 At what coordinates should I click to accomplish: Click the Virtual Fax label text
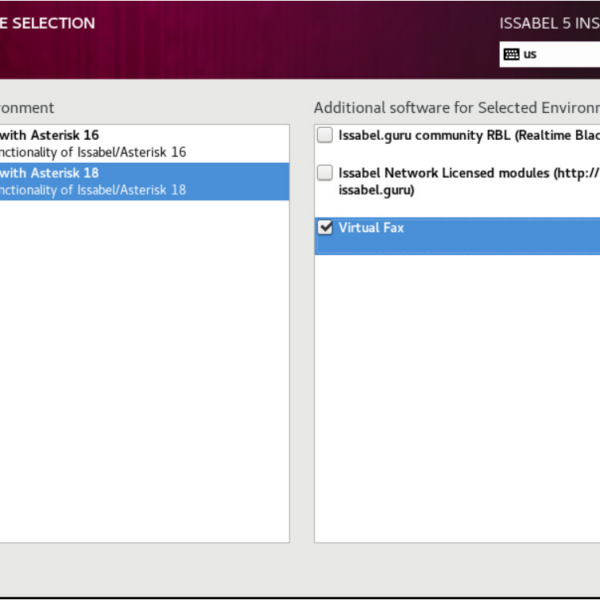(371, 228)
